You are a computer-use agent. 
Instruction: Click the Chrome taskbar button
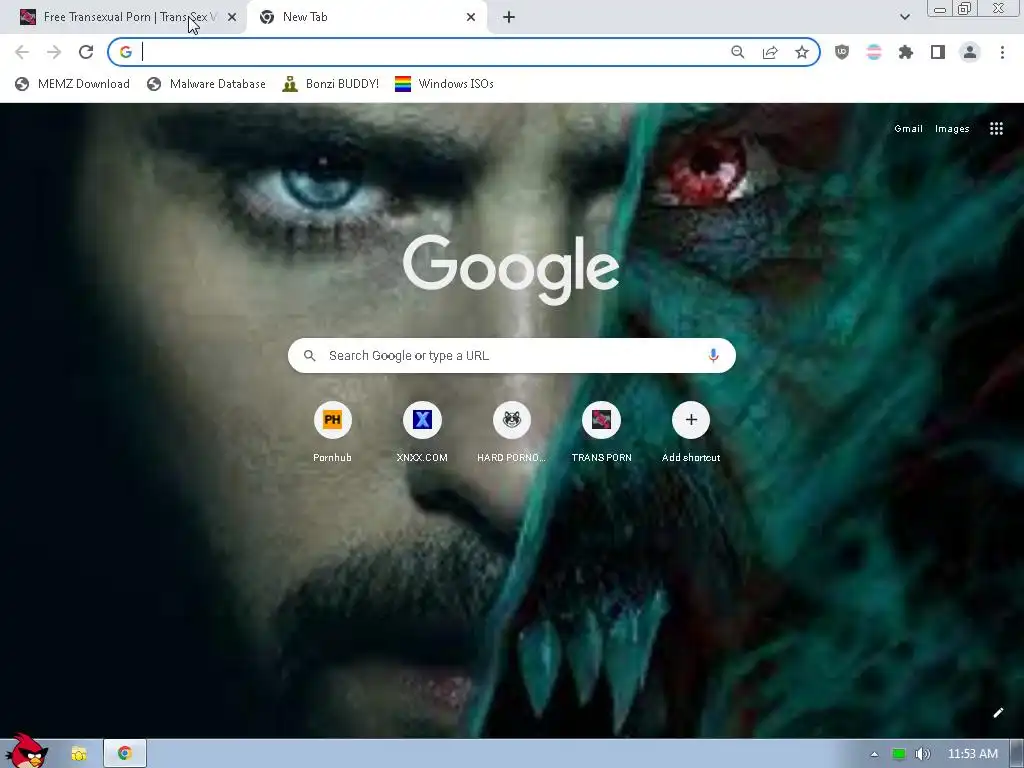[x=125, y=754]
